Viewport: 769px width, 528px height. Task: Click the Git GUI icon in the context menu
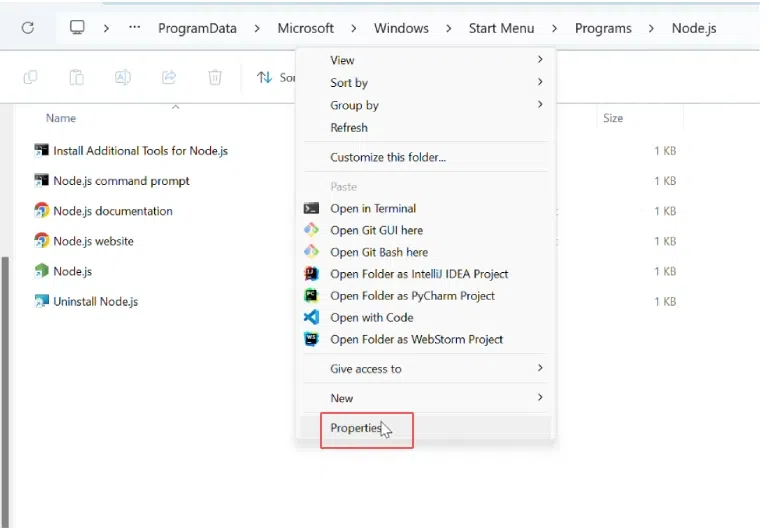(311, 230)
